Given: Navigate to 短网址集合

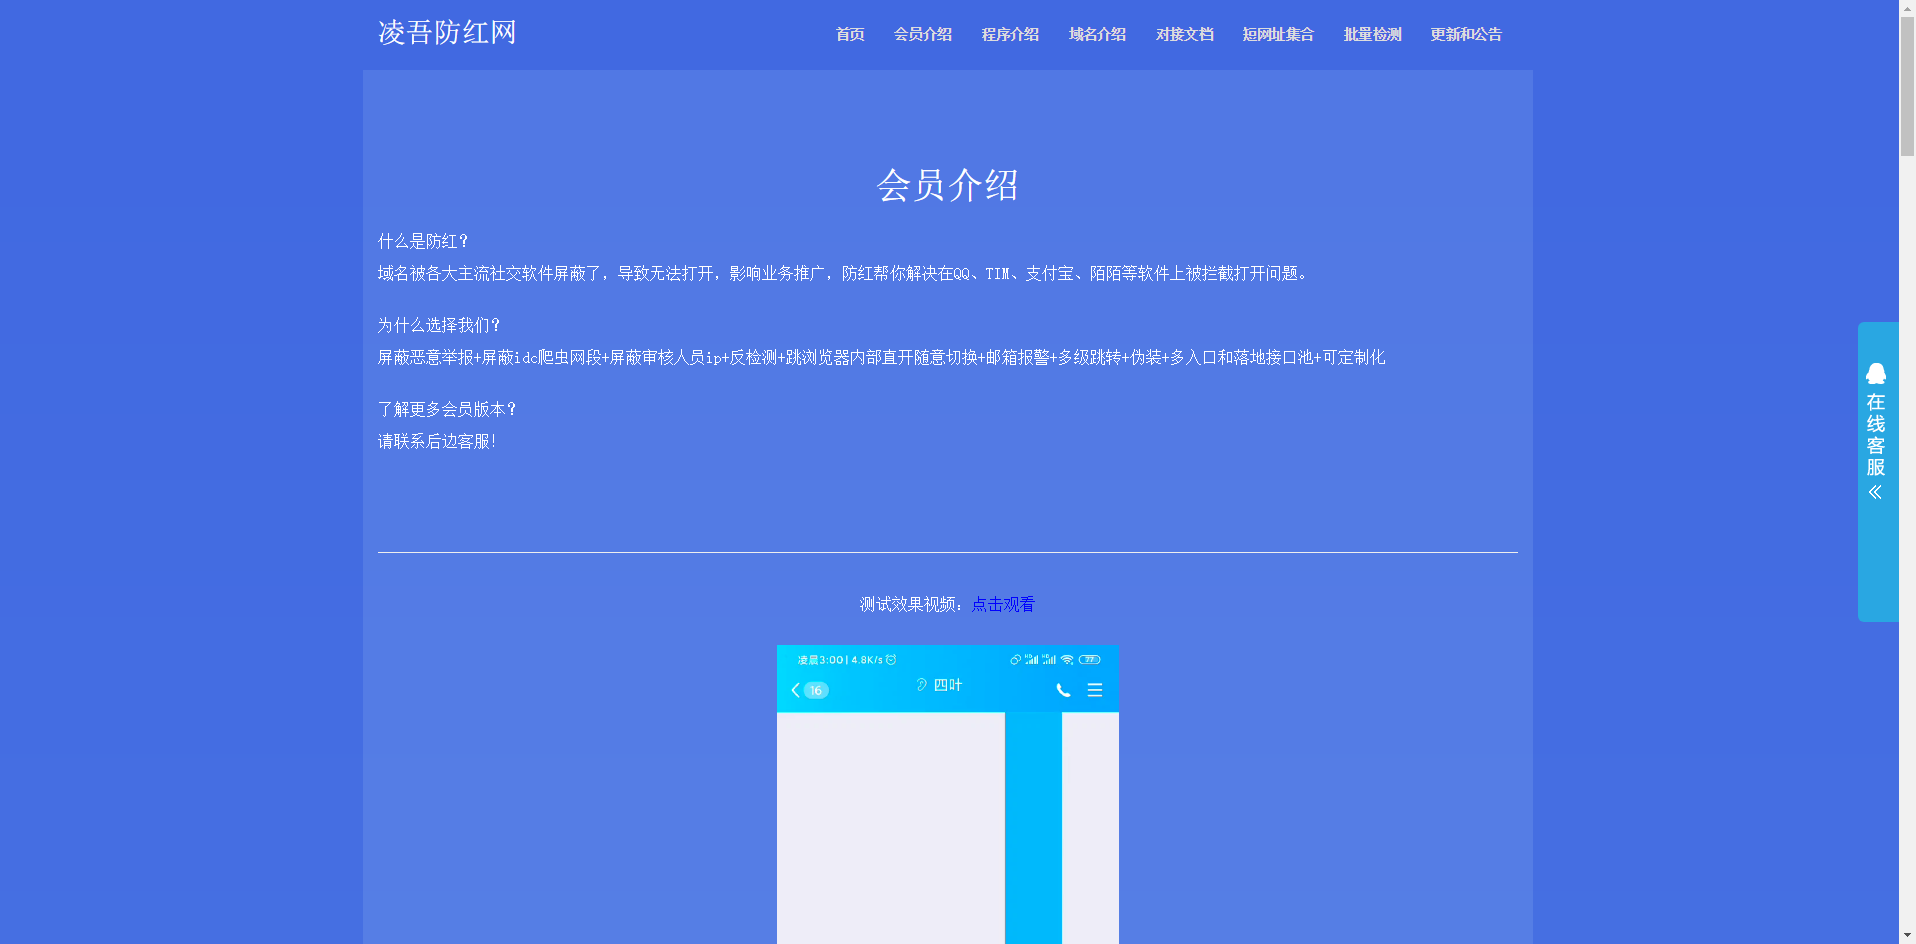Looking at the screenshot, I should click(1278, 34).
